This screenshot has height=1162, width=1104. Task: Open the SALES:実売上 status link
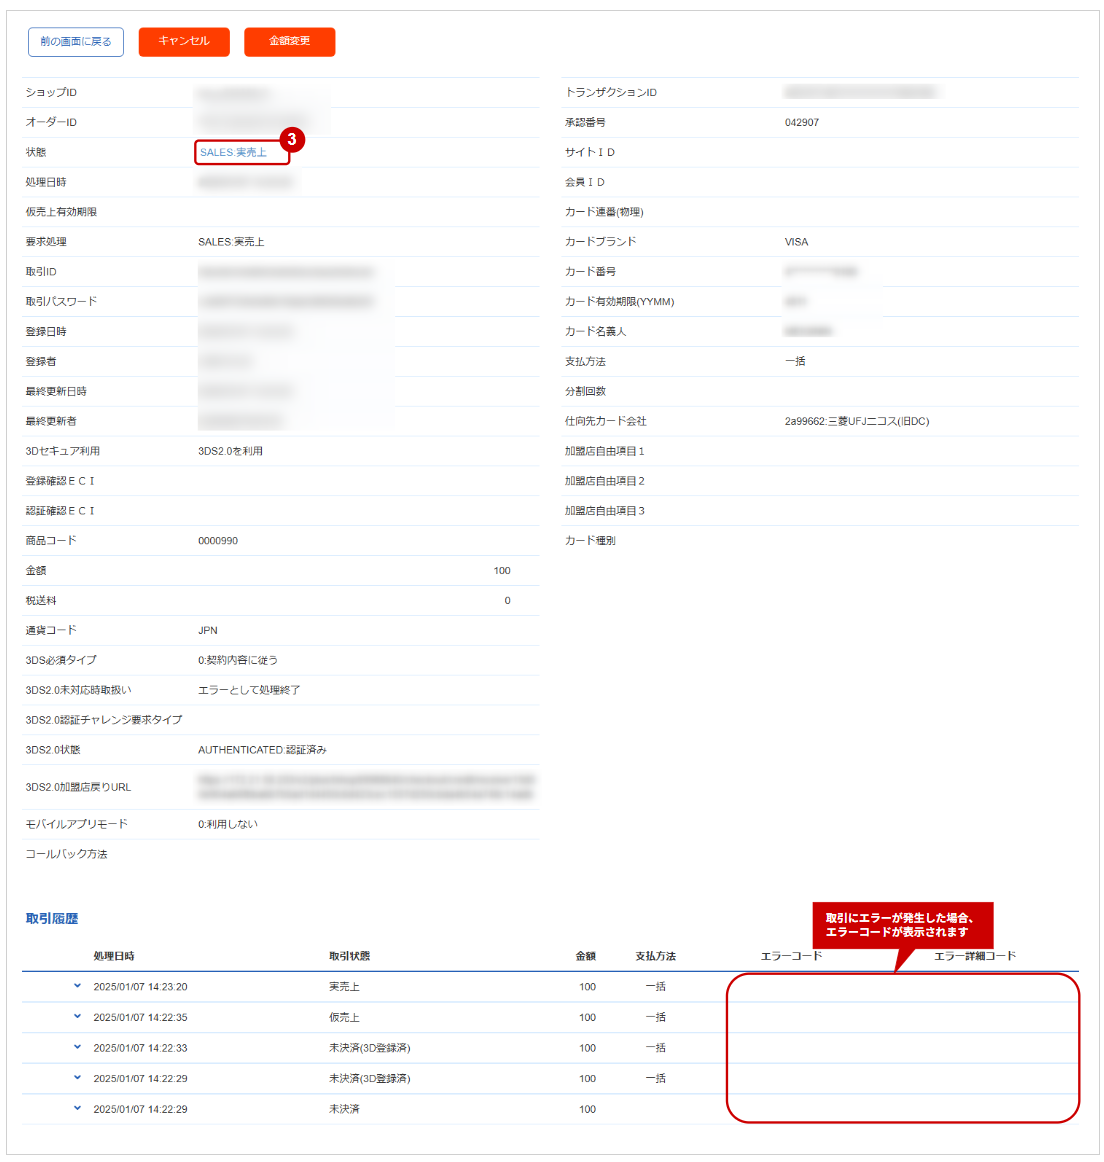pyautogui.click(x=233, y=153)
